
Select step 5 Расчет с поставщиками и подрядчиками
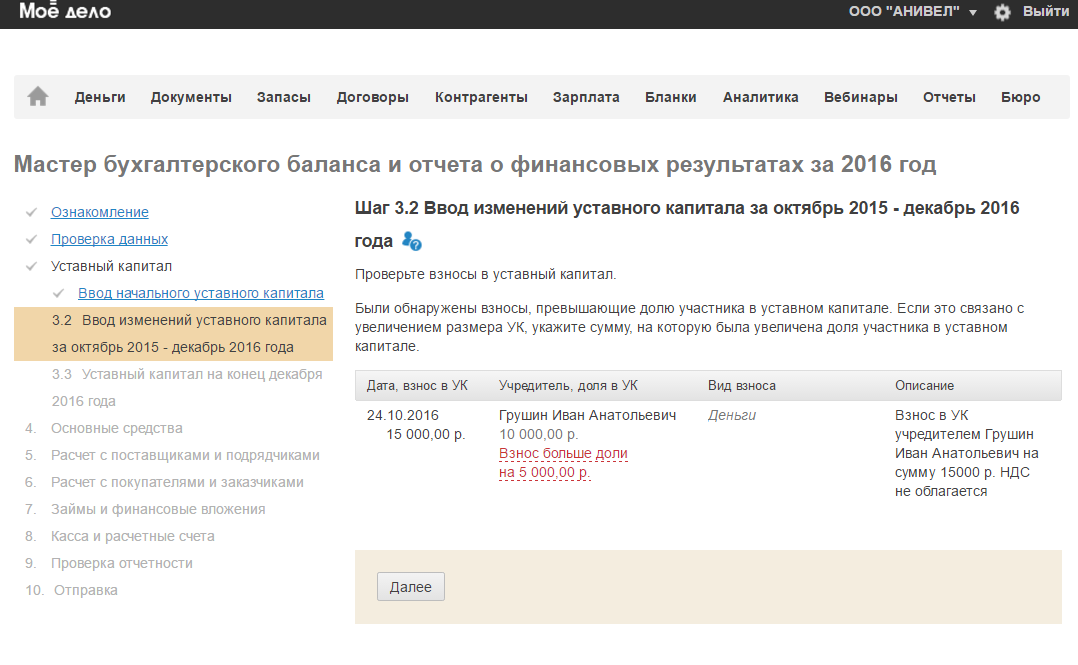[x=173, y=455]
